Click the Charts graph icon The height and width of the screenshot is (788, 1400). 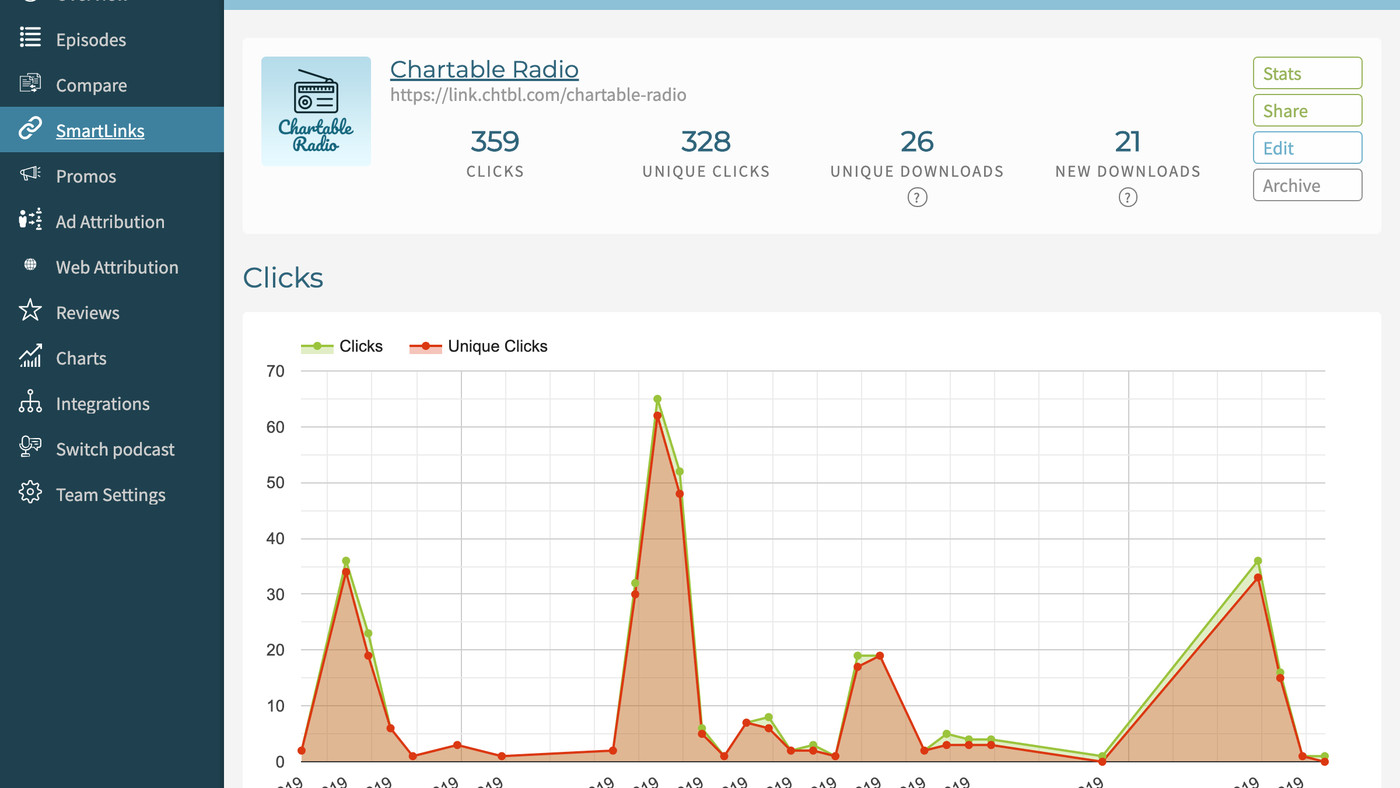(30, 357)
